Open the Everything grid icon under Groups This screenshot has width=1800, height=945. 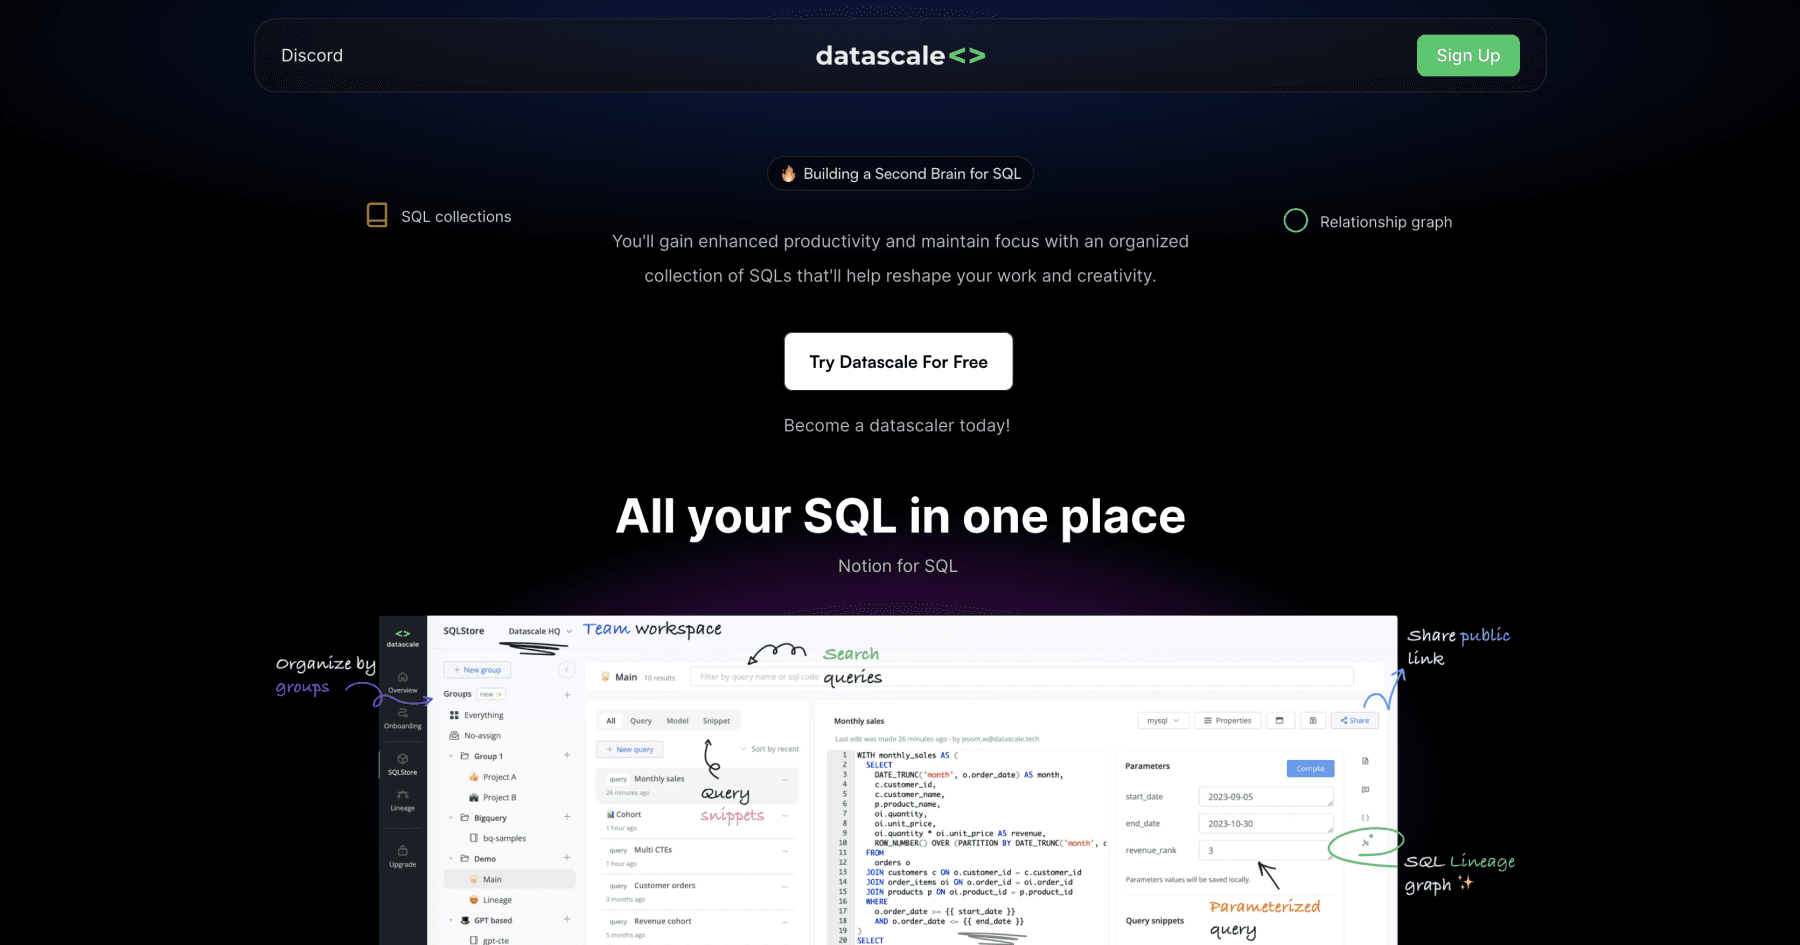(x=453, y=715)
